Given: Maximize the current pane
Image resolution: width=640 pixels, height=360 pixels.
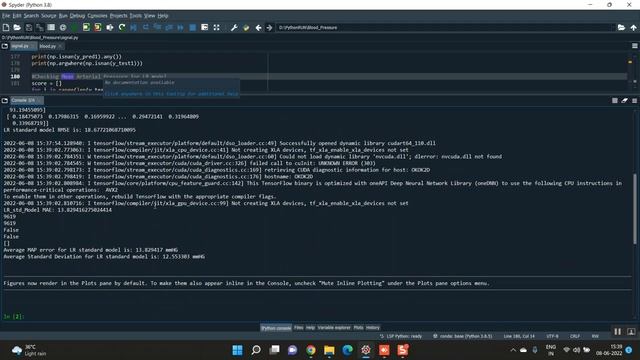Looking at the screenshot, I should coord(204,27).
